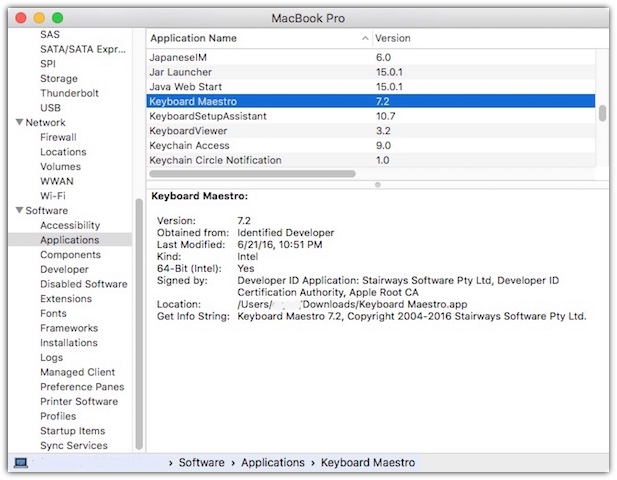Viewport: 617px width, 480px height.
Task: Select Network category
Action: click(x=45, y=122)
